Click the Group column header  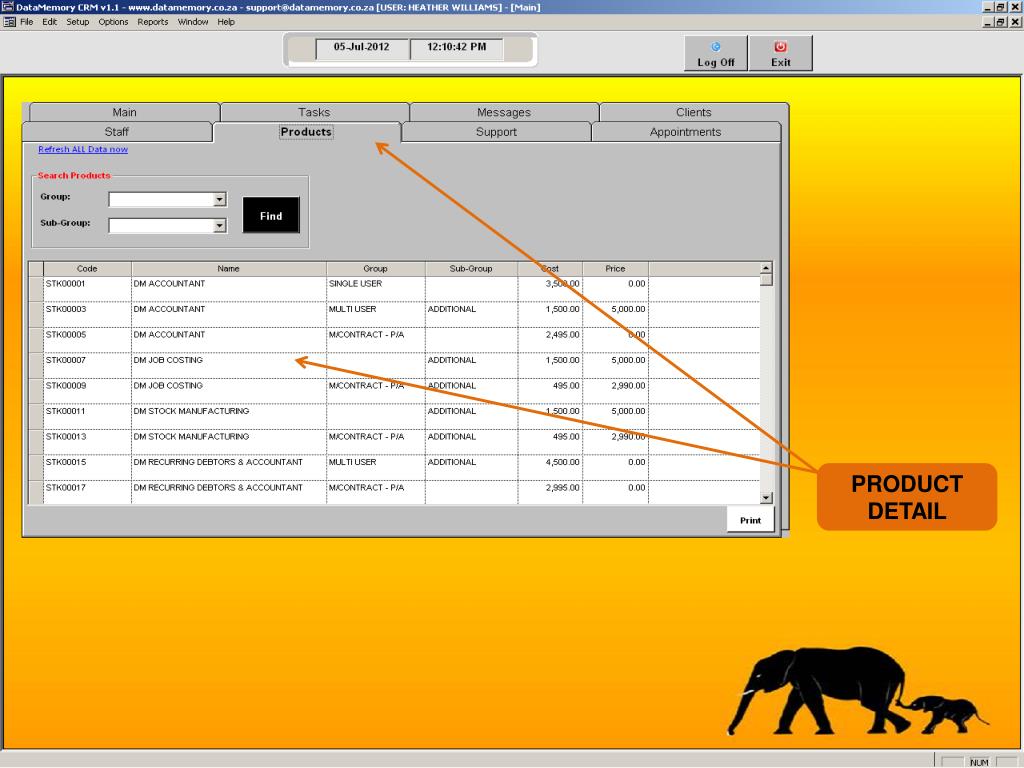point(376,268)
